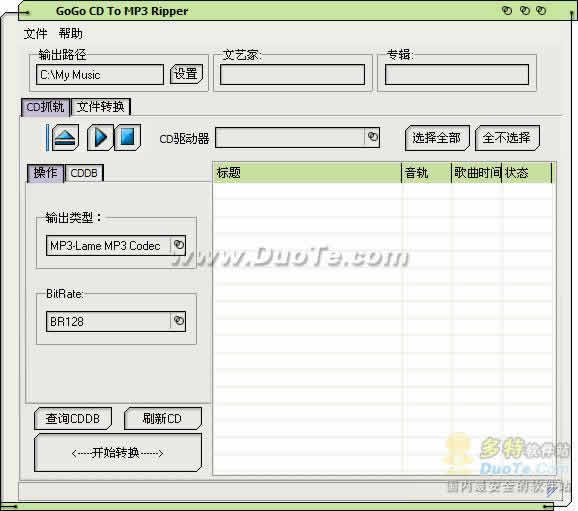Eject the CD with the eject icon

pyautogui.click(x=65, y=138)
